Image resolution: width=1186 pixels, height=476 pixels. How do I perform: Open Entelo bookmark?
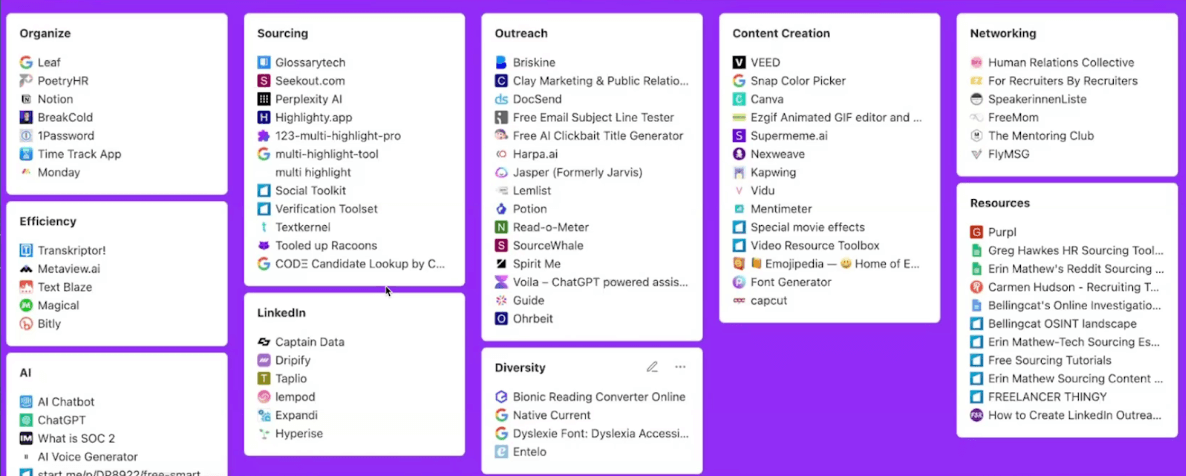[529, 452]
